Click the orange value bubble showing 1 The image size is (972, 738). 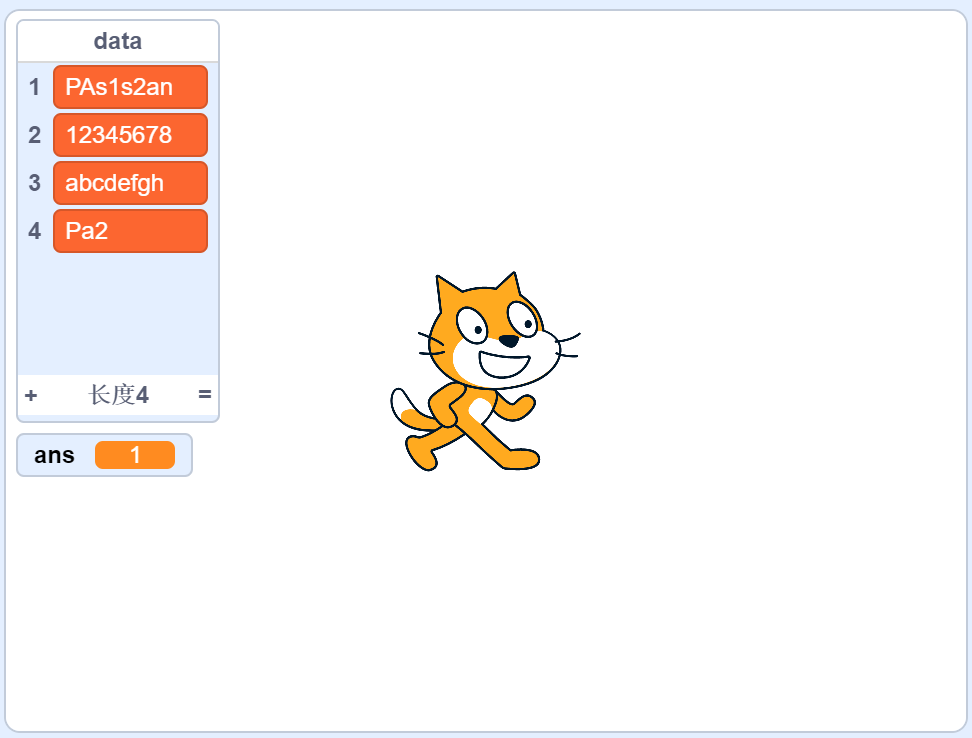[136, 455]
